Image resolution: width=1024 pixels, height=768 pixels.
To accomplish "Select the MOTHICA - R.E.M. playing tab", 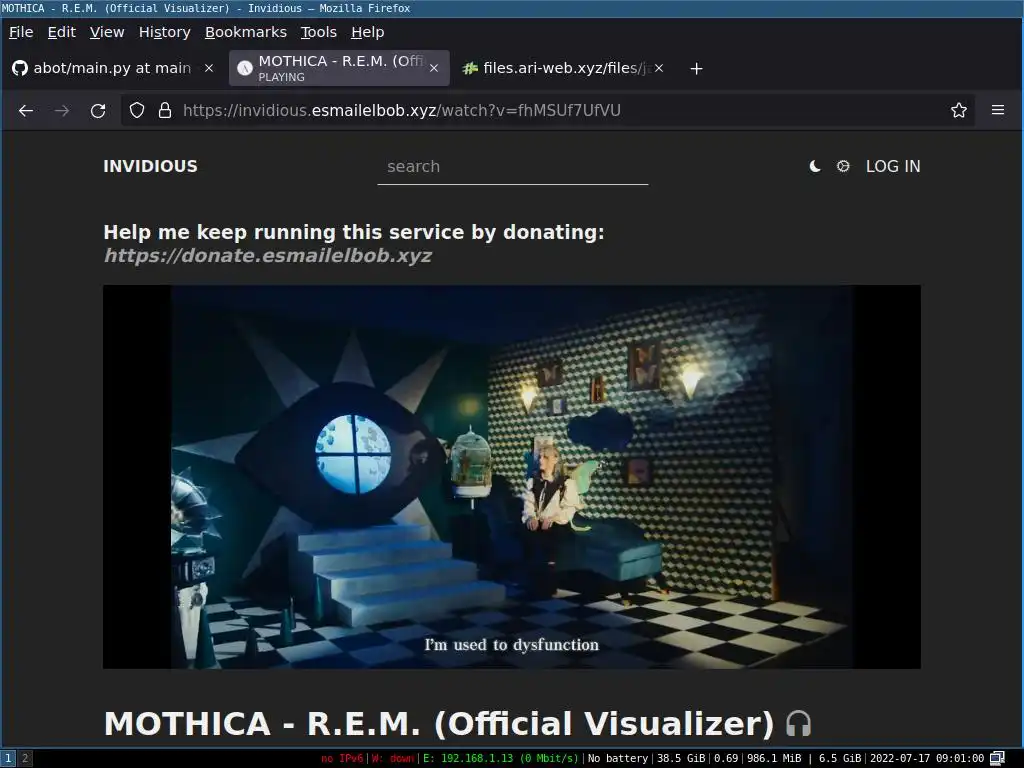I will point(339,68).
